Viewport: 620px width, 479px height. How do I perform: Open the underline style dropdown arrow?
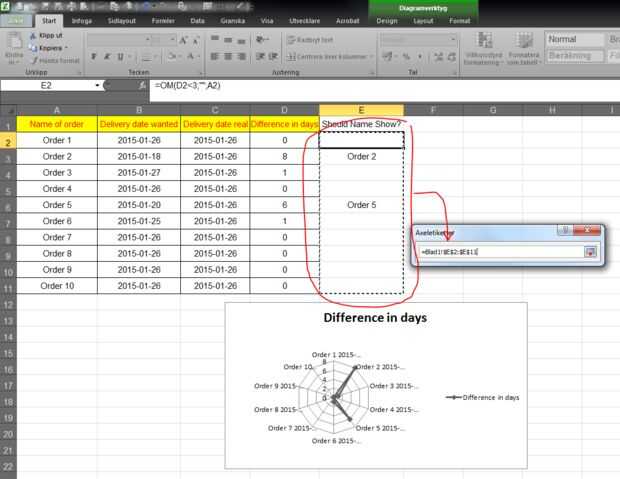pyautogui.click(x=129, y=57)
